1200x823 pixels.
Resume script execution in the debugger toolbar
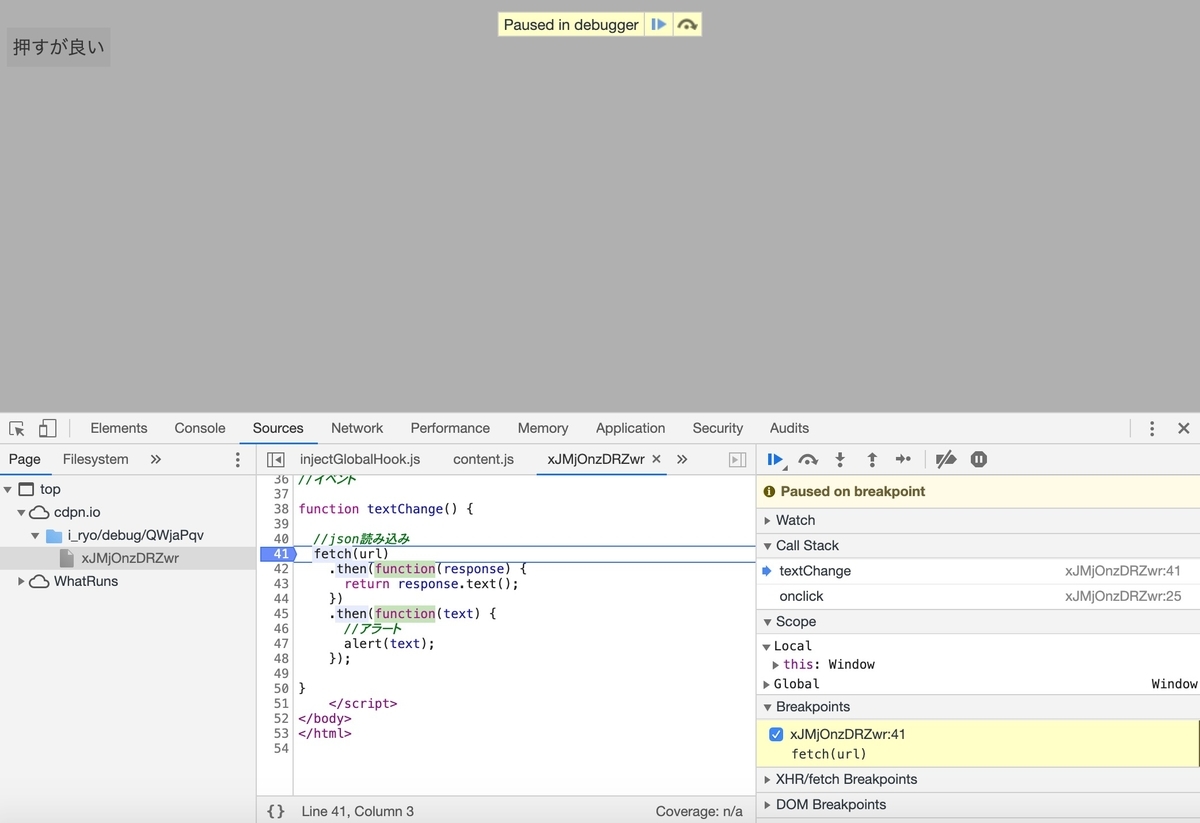click(776, 460)
